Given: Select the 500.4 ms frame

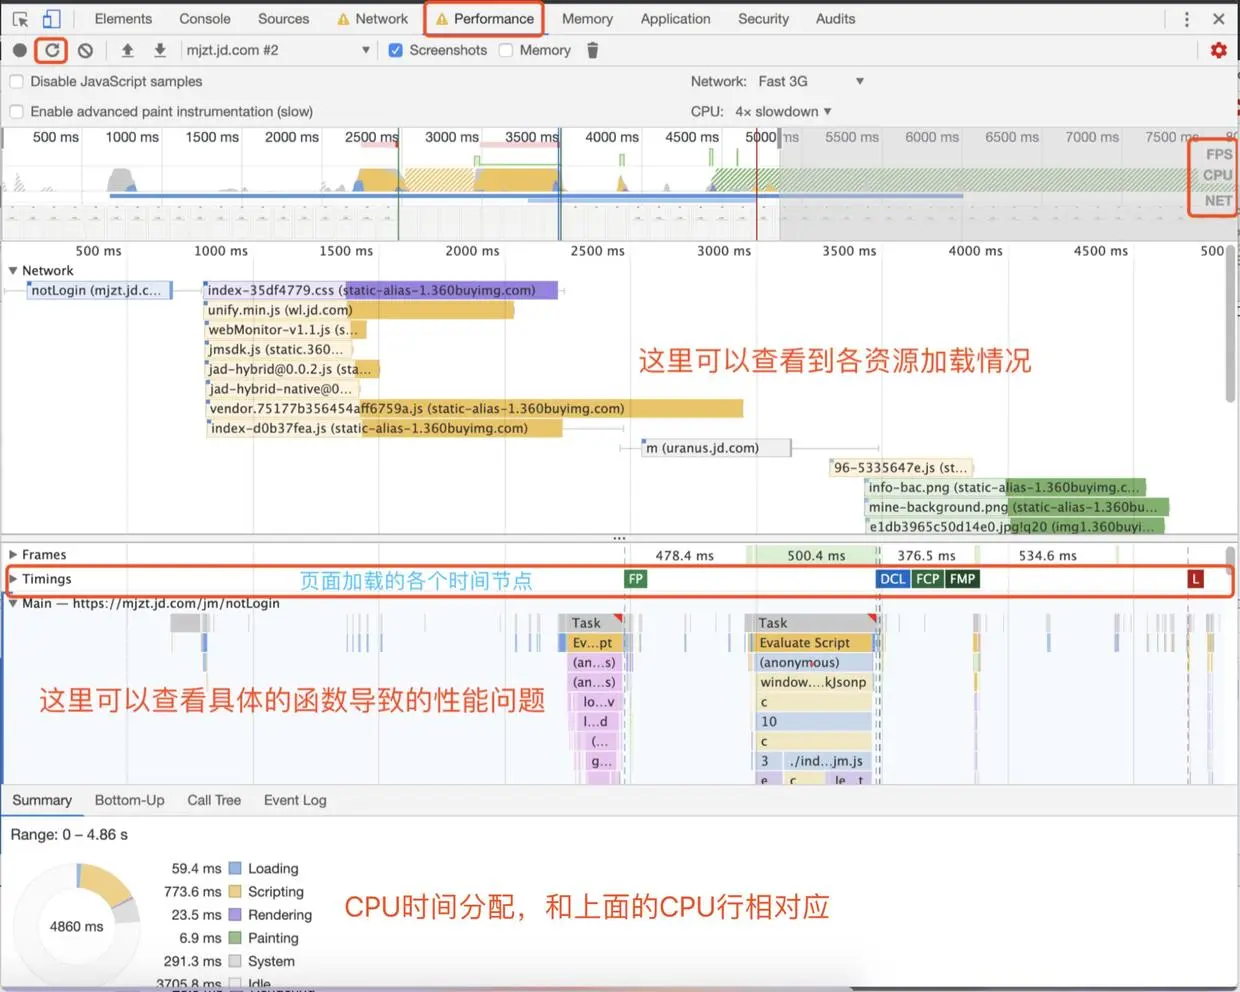Looking at the screenshot, I should click(x=816, y=555).
